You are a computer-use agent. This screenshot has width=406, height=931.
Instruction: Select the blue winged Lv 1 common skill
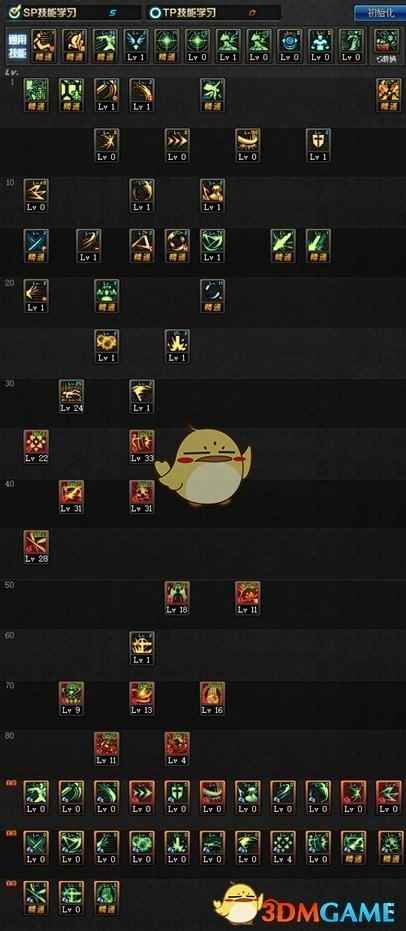[137, 46]
